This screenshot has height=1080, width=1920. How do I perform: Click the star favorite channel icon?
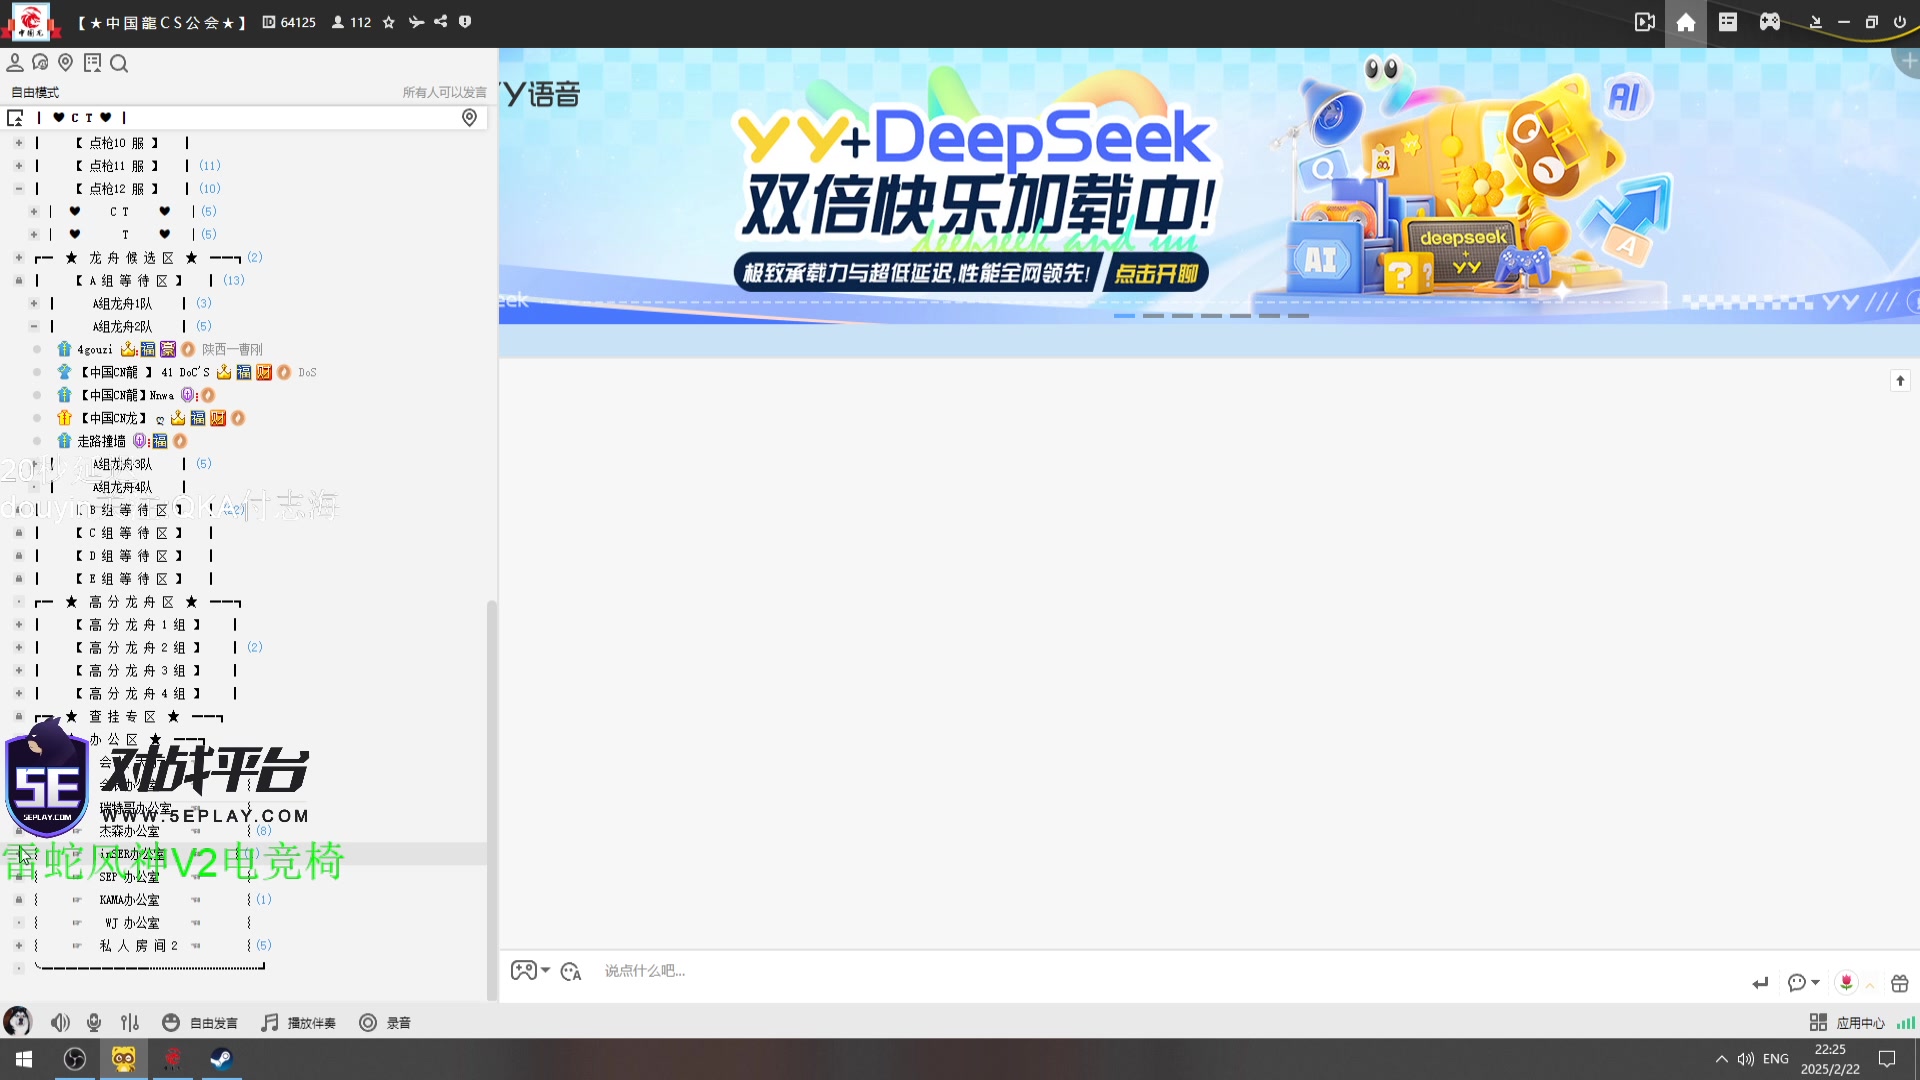389,22
